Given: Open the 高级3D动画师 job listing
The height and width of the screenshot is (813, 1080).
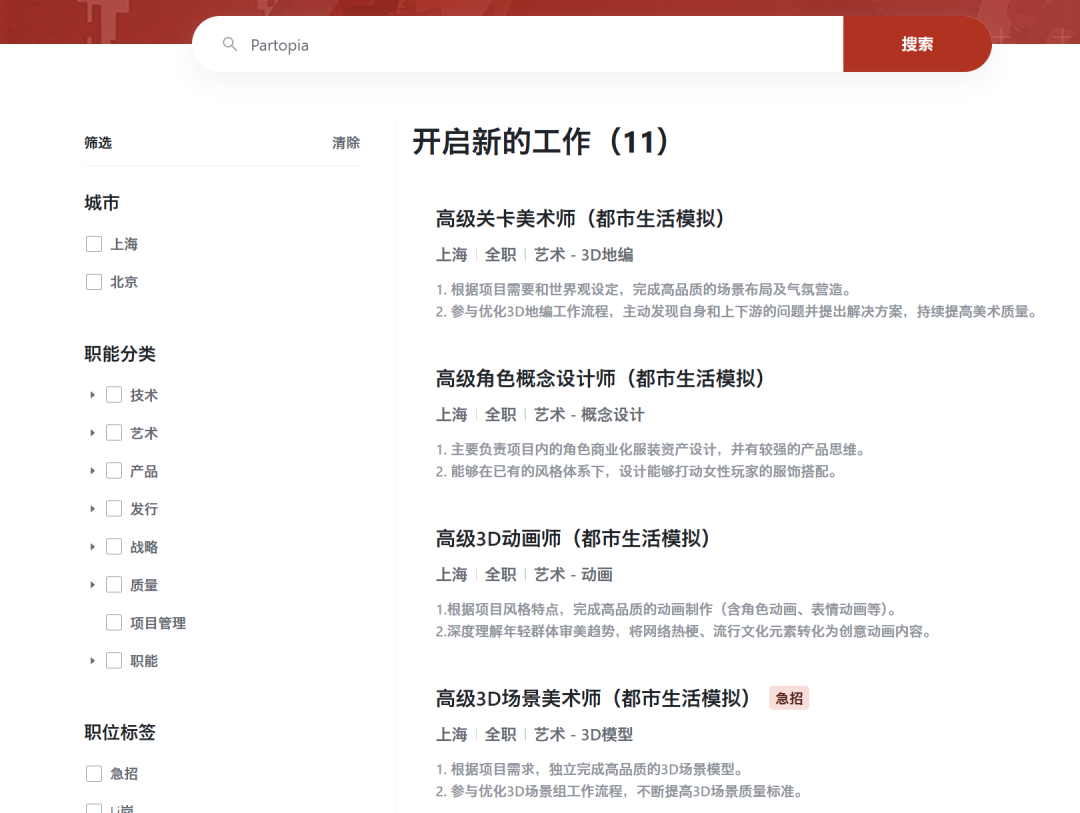Looking at the screenshot, I should coord(573,539).
